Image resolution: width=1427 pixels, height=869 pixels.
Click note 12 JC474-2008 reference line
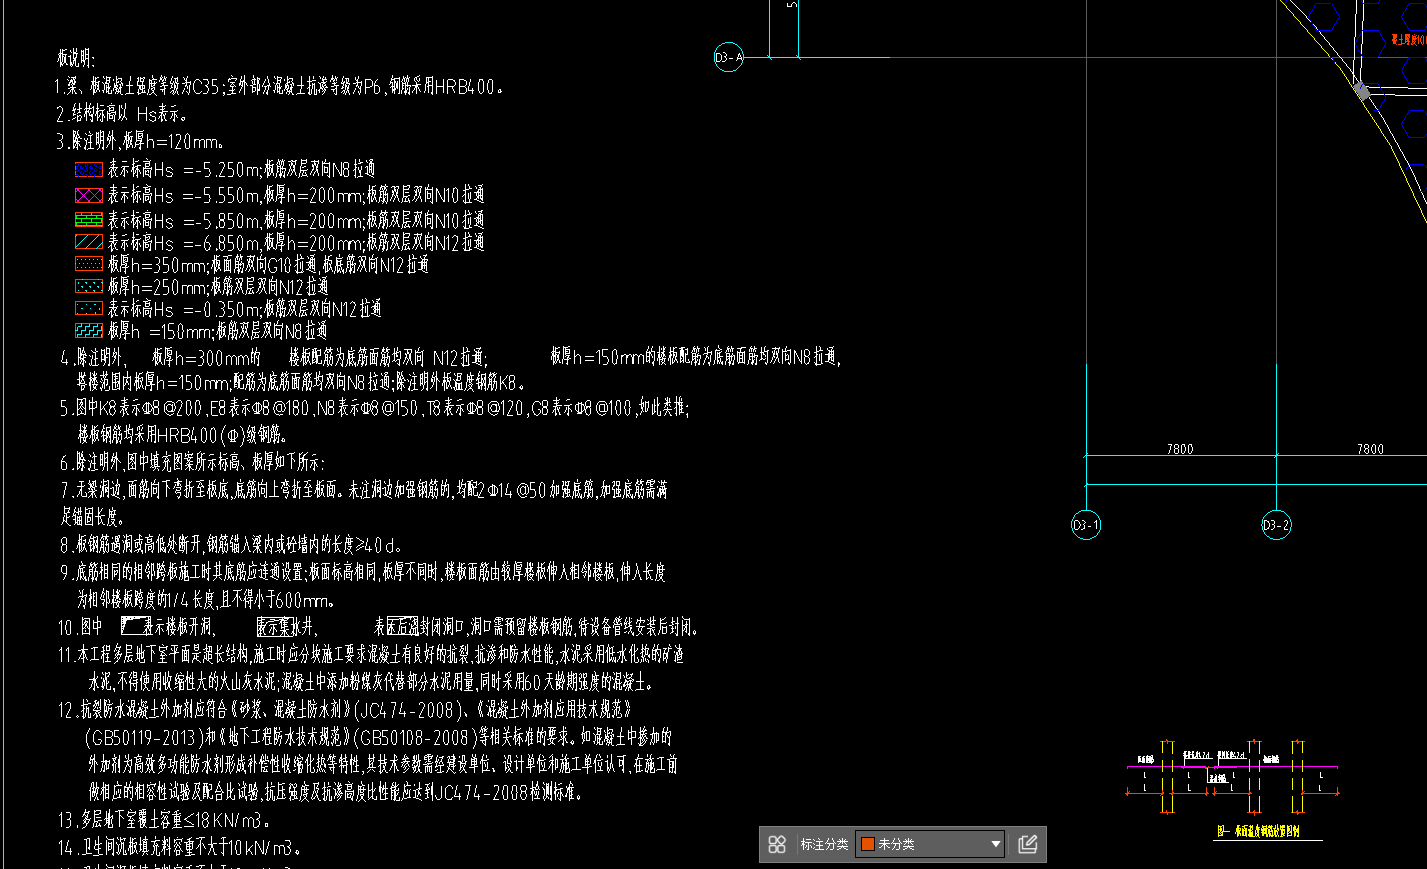click(x=345, y=710)
